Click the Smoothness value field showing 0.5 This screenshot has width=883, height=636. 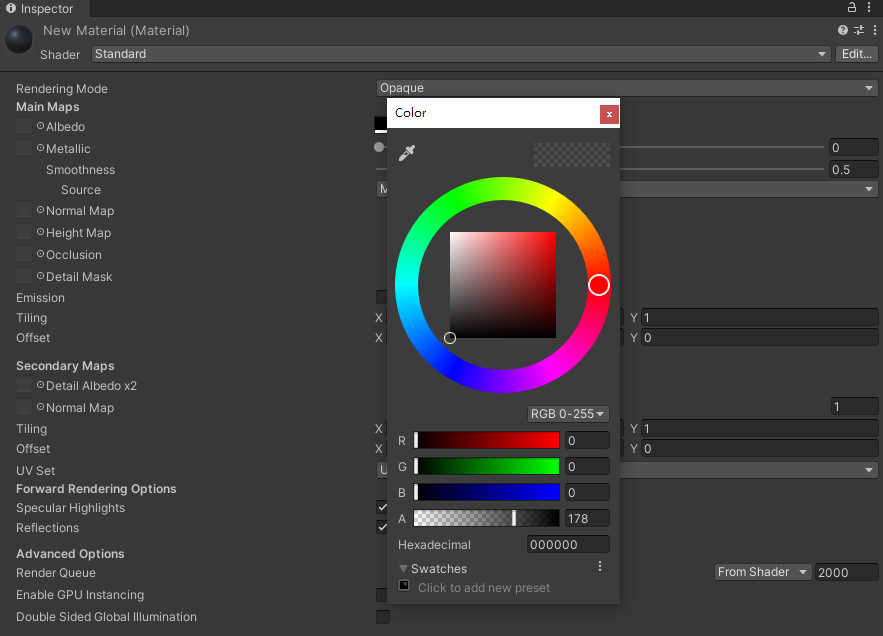[x=853, y=170]
